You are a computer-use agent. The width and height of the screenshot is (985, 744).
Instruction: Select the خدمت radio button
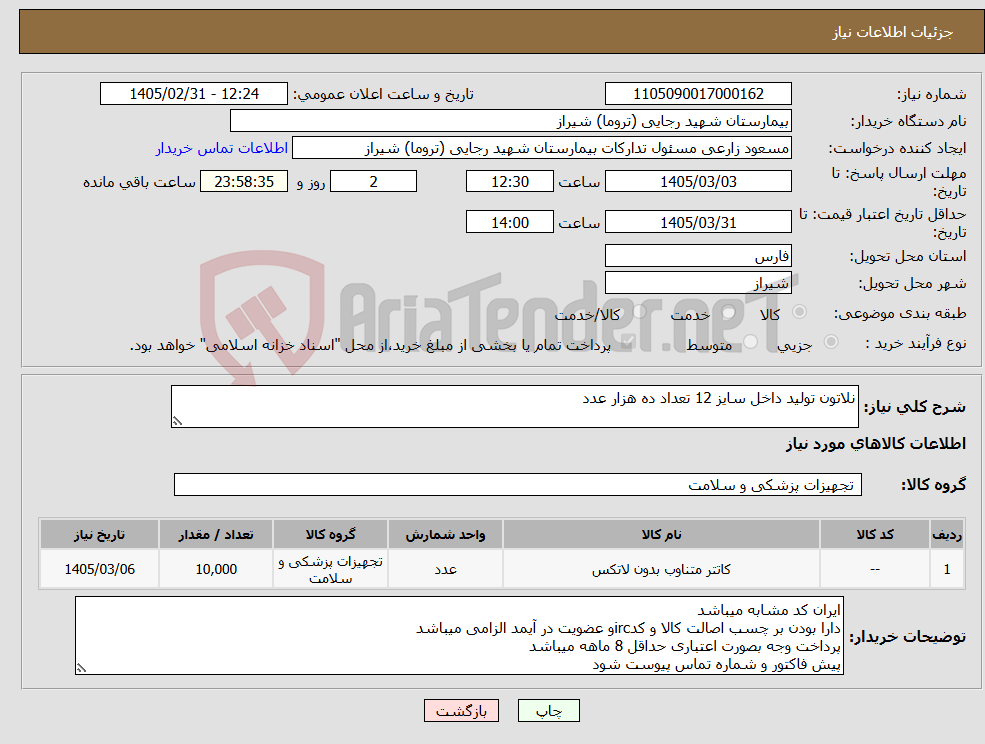(729, 312)
